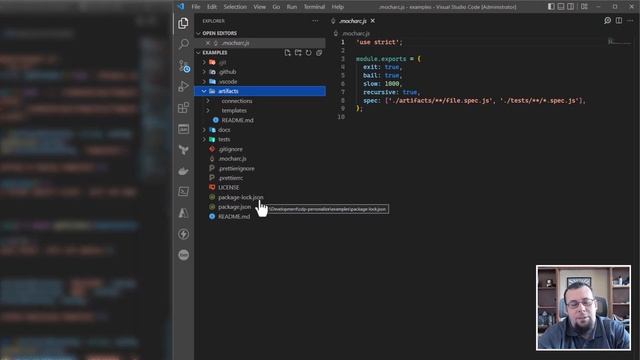Expand the .git folder chevron
The image size is (640, 360).
pyautogui.click(x=204, y=62)
